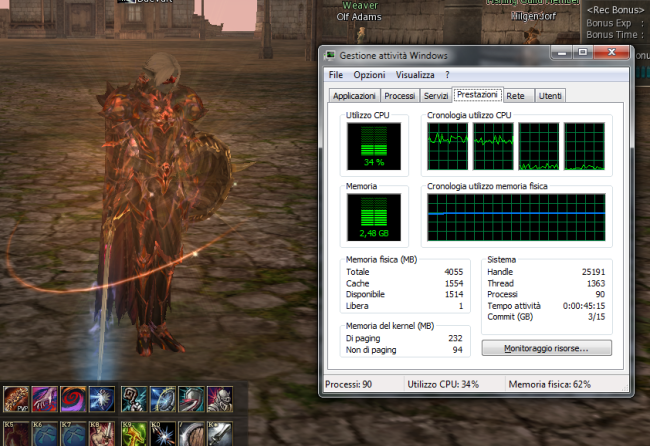Click the Monitoraggio risorse button
650x446 pixels.
(545, 349)
